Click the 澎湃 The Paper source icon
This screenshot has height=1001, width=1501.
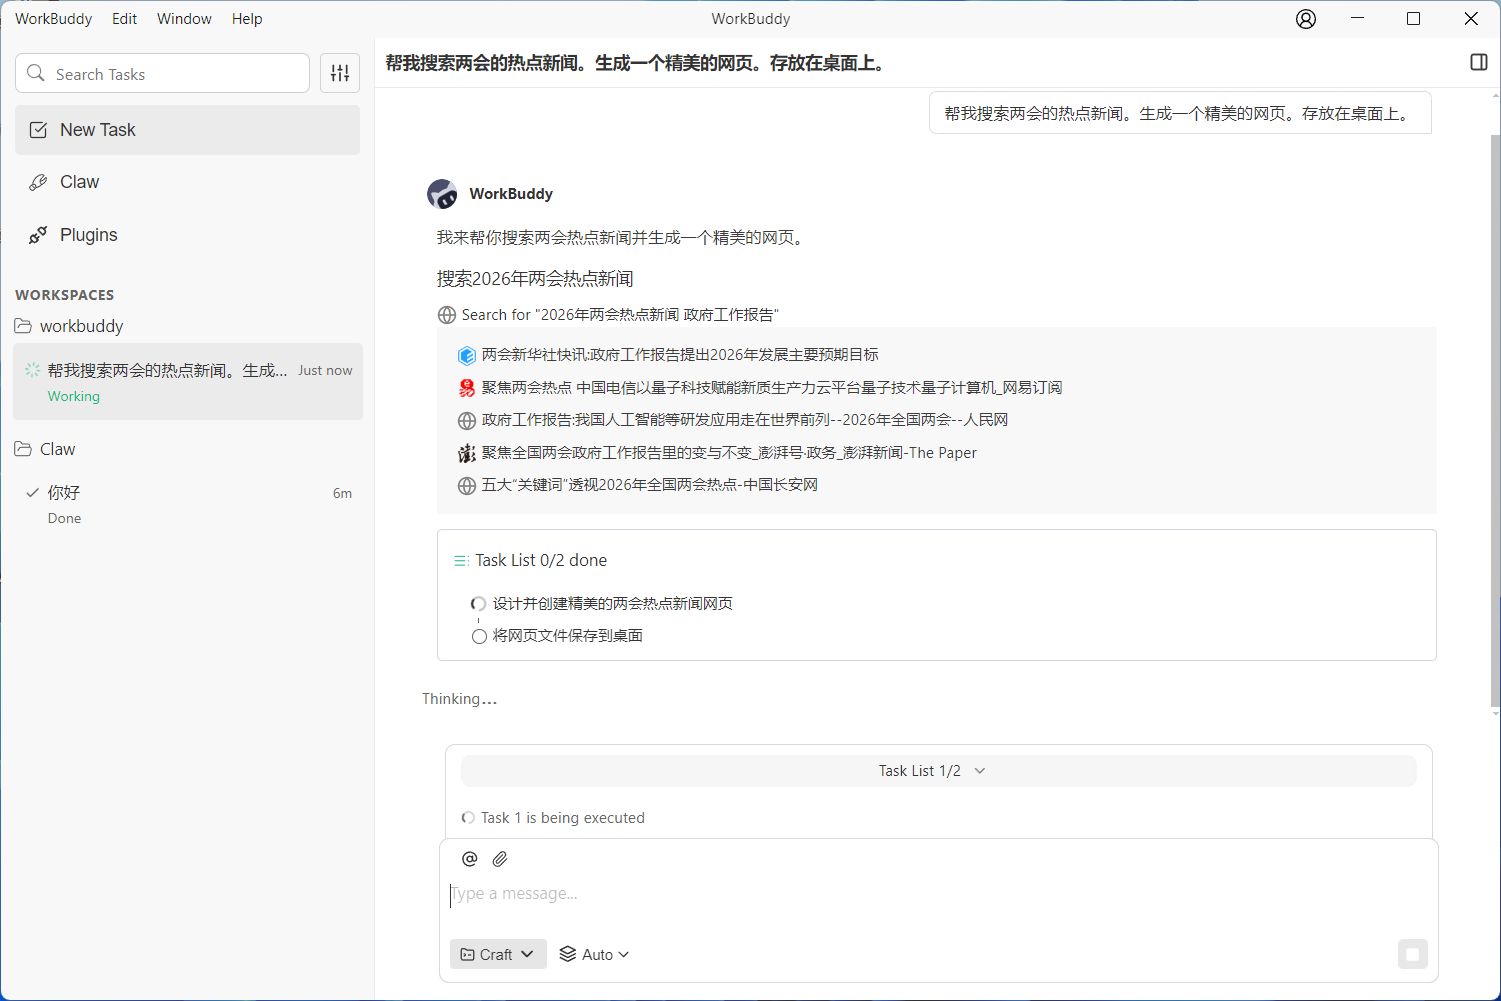[x=466, y=453]
